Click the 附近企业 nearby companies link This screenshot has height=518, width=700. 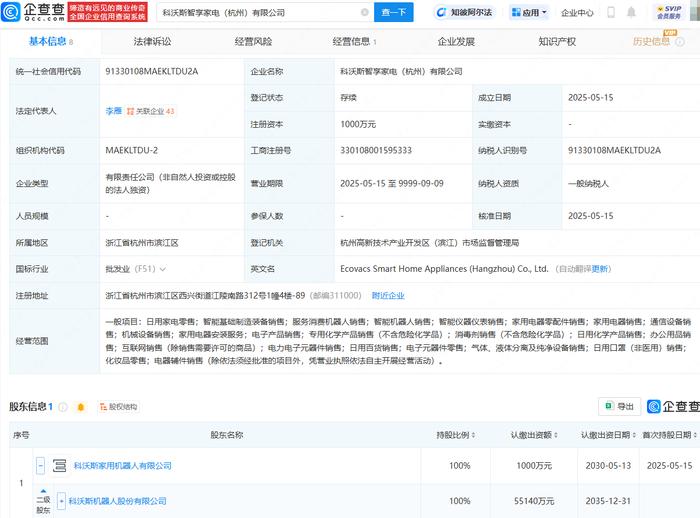tap(388, 296)
